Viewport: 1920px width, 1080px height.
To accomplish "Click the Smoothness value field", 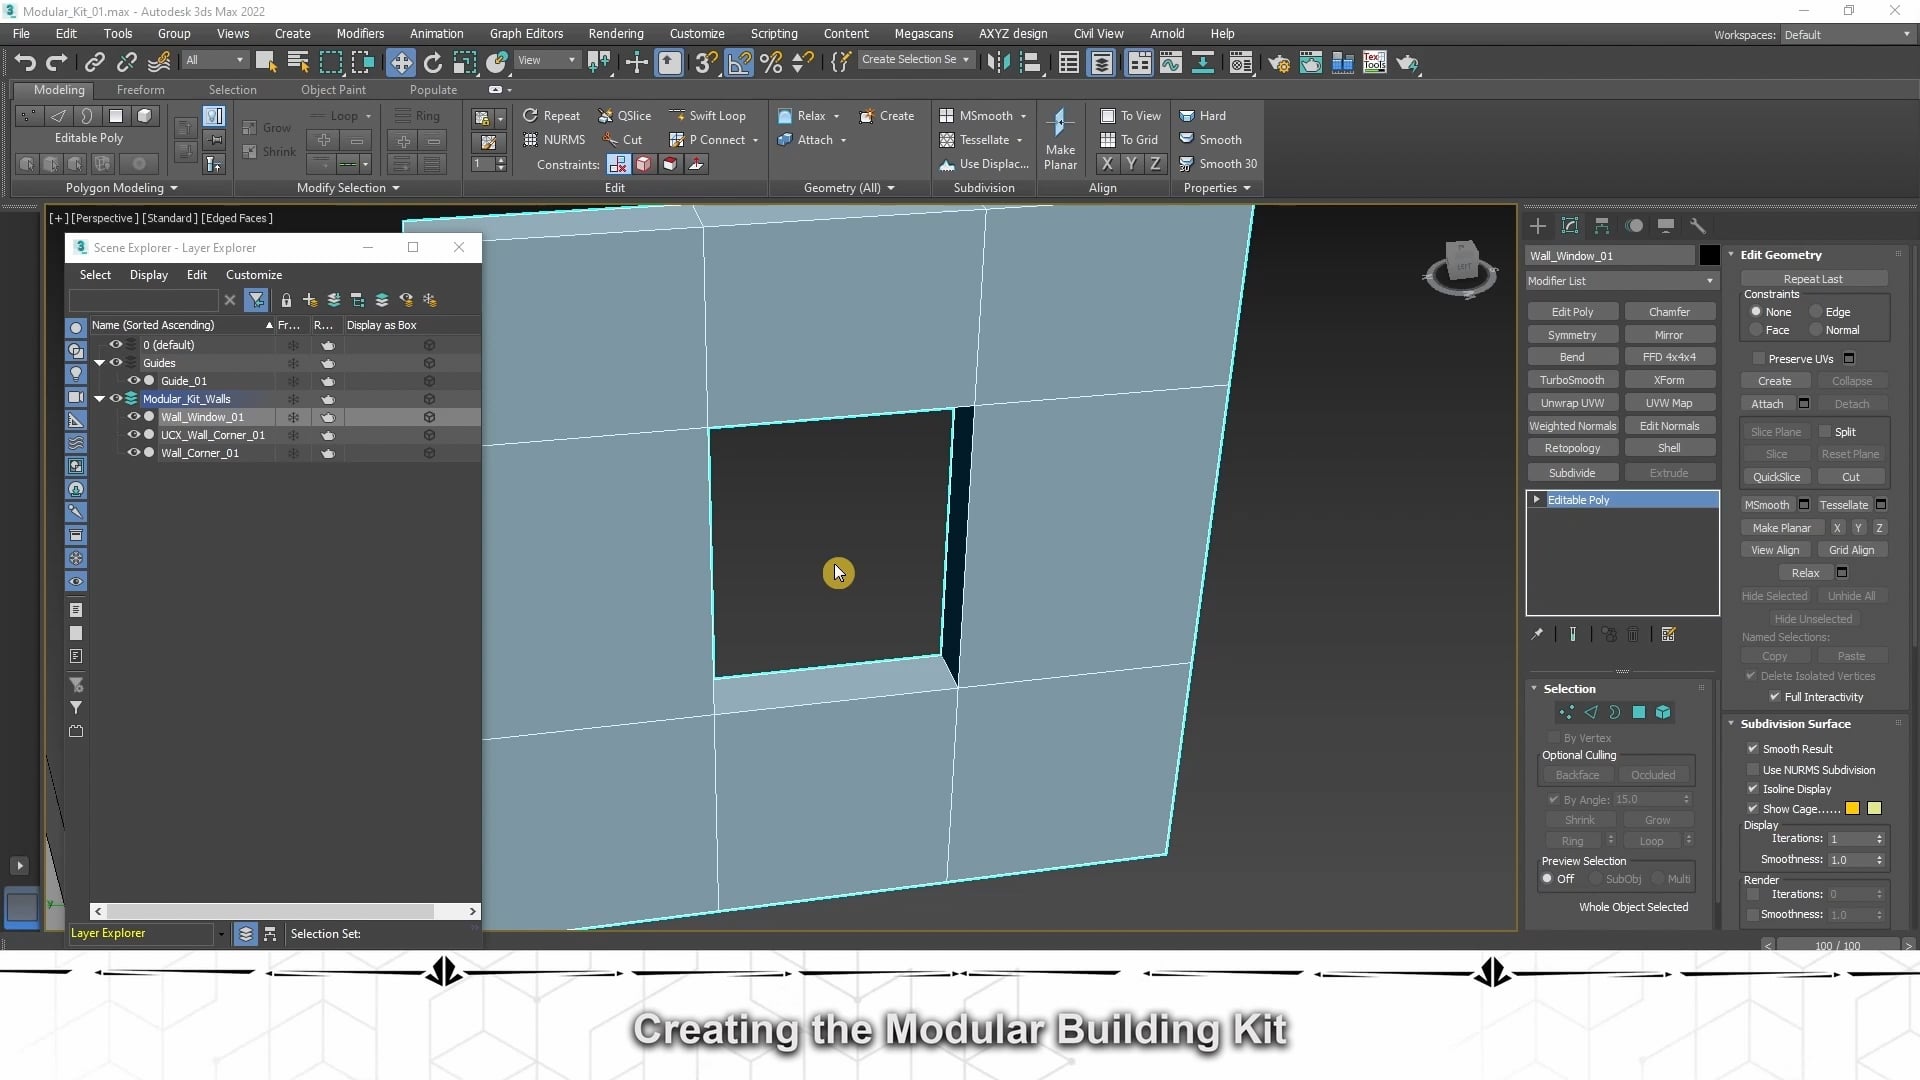I will click(1849, 859).
